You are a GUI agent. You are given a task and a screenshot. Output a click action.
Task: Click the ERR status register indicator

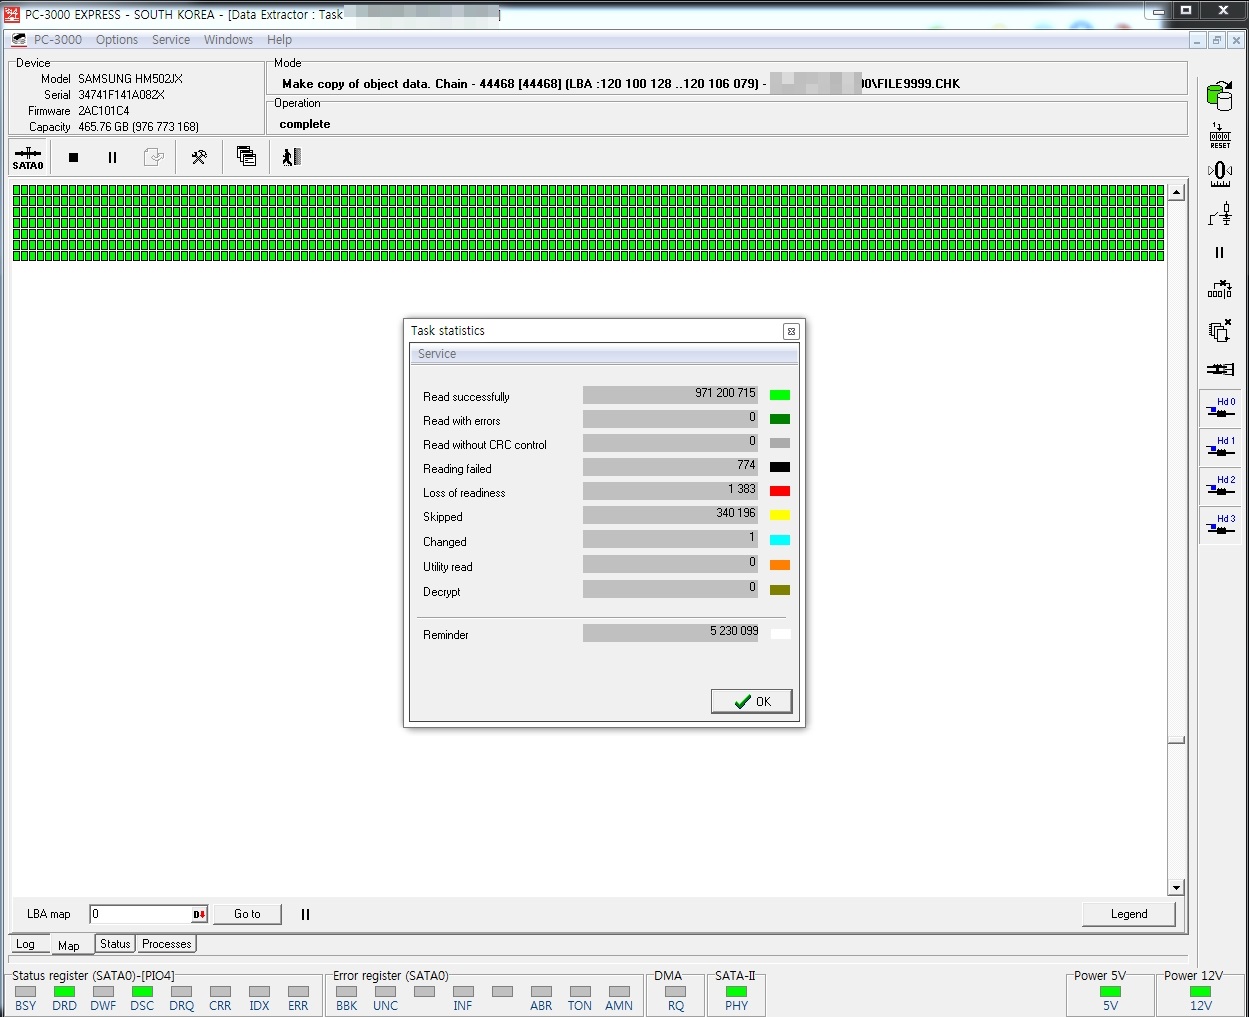298,992
